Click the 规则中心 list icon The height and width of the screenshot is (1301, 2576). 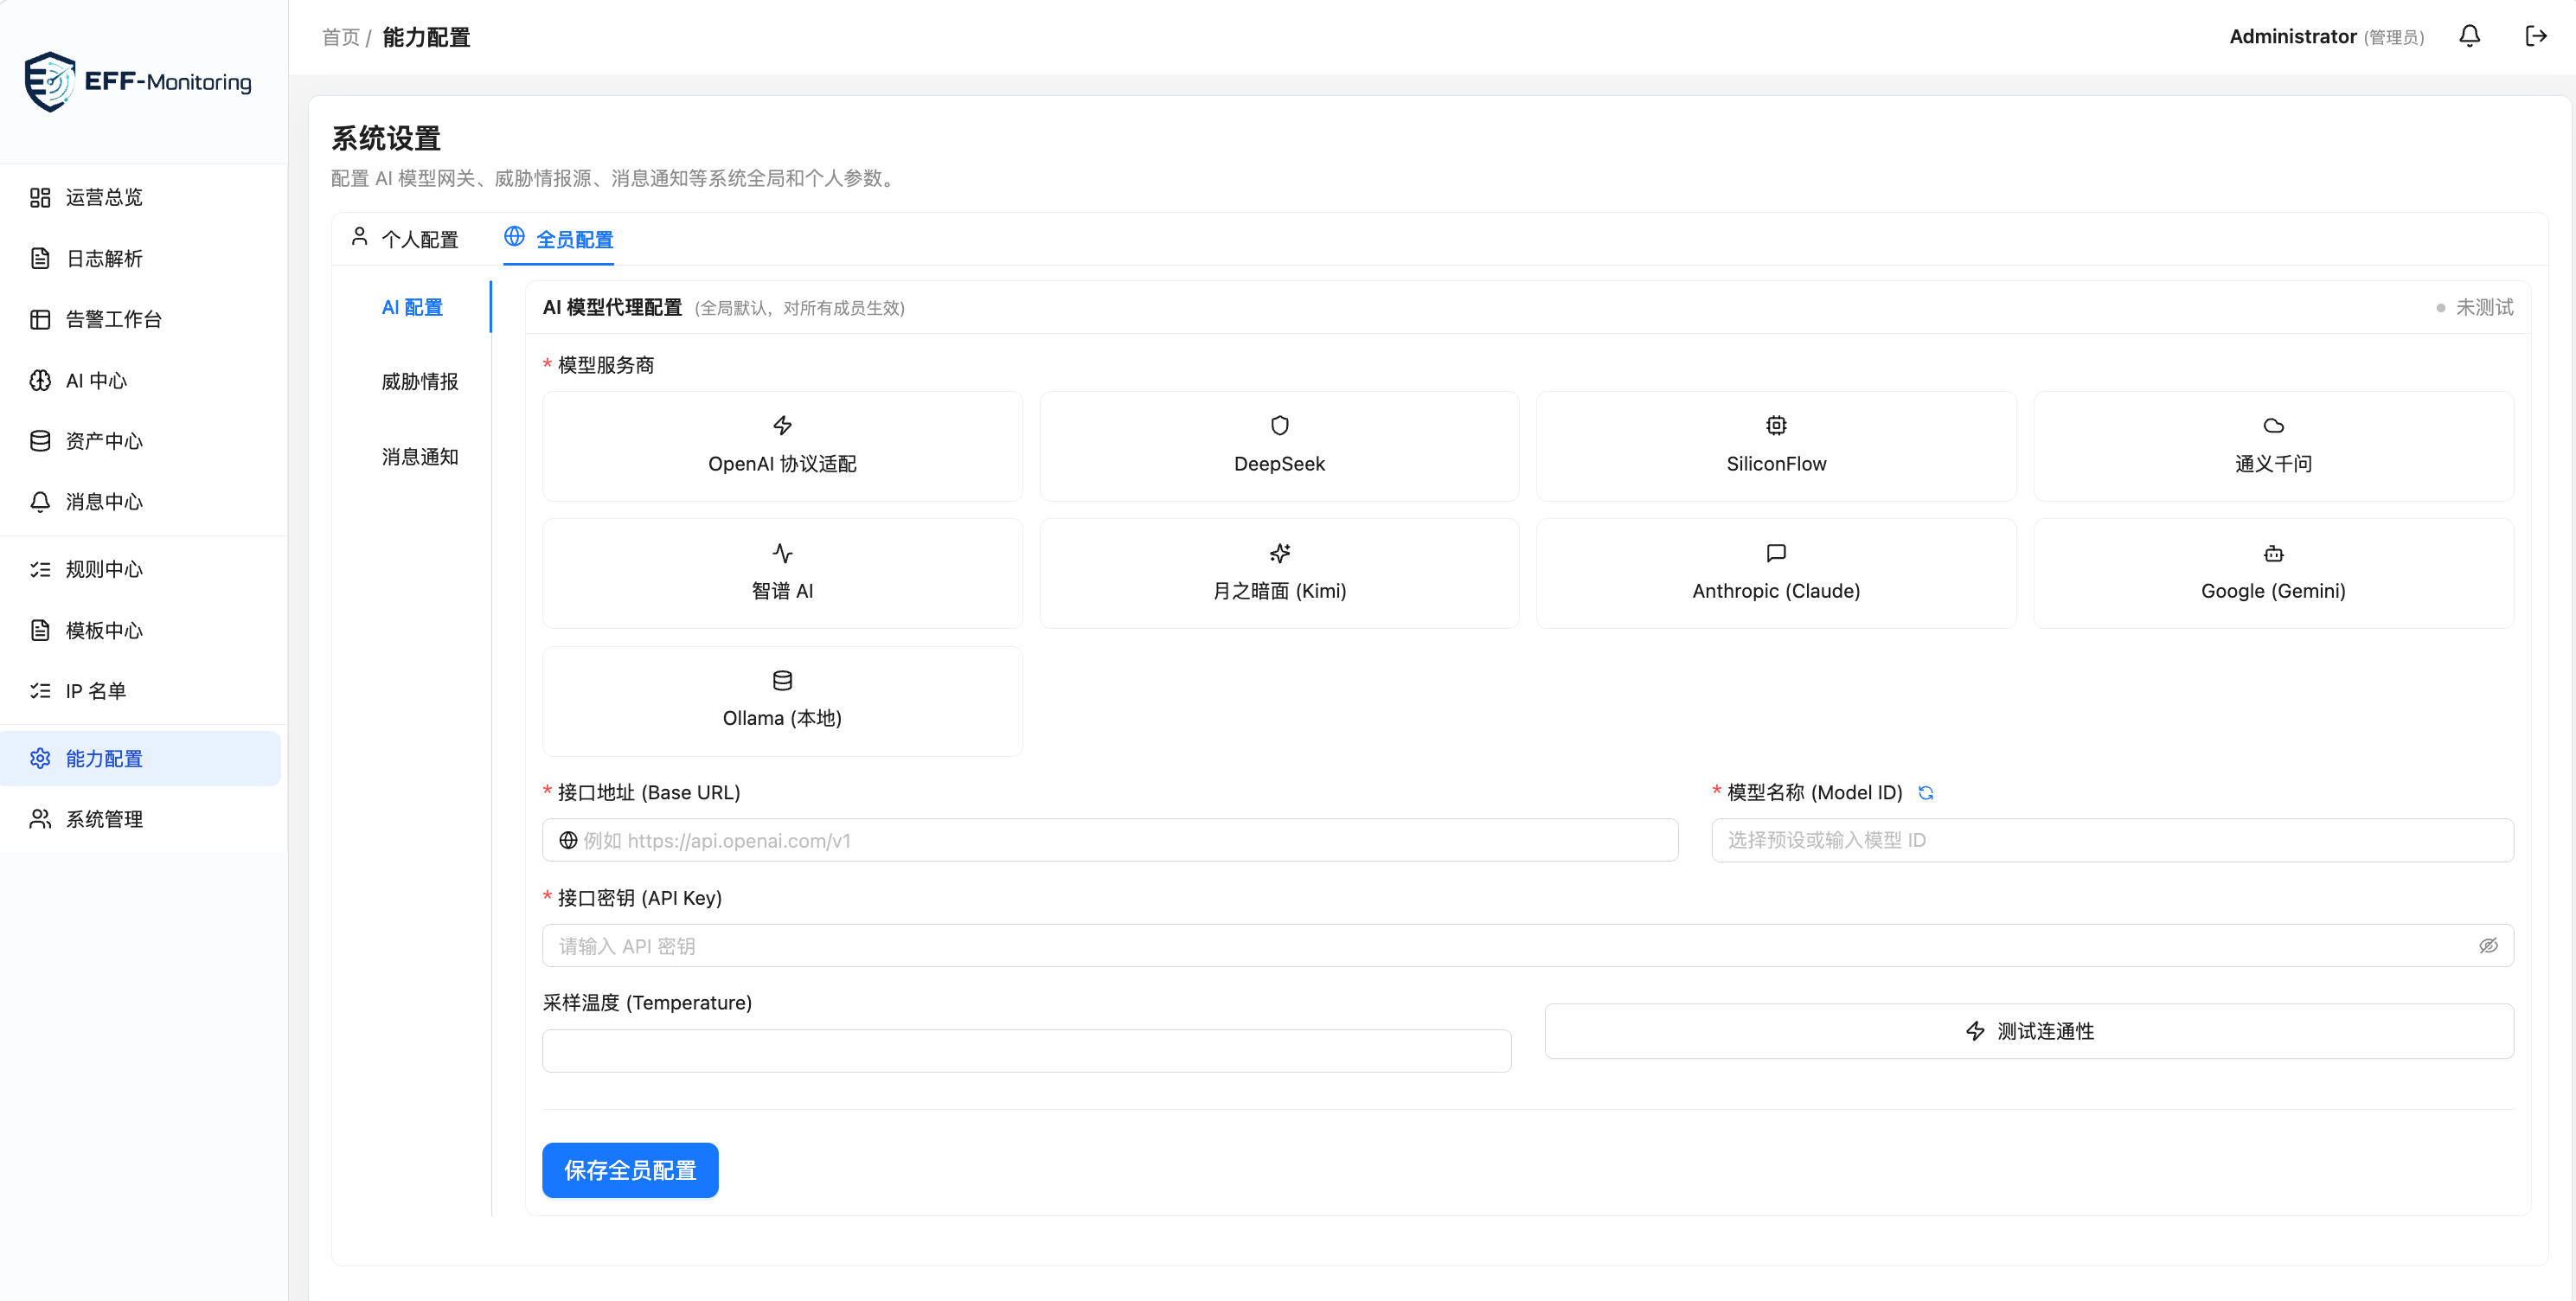tap(40, 569)
